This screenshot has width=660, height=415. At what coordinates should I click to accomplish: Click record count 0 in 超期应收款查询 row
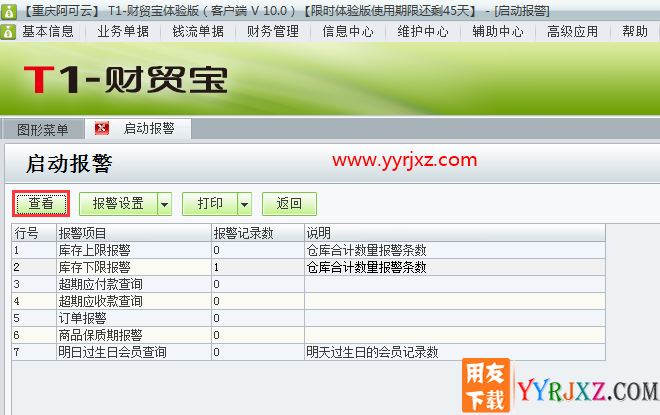tap(258, 301)
